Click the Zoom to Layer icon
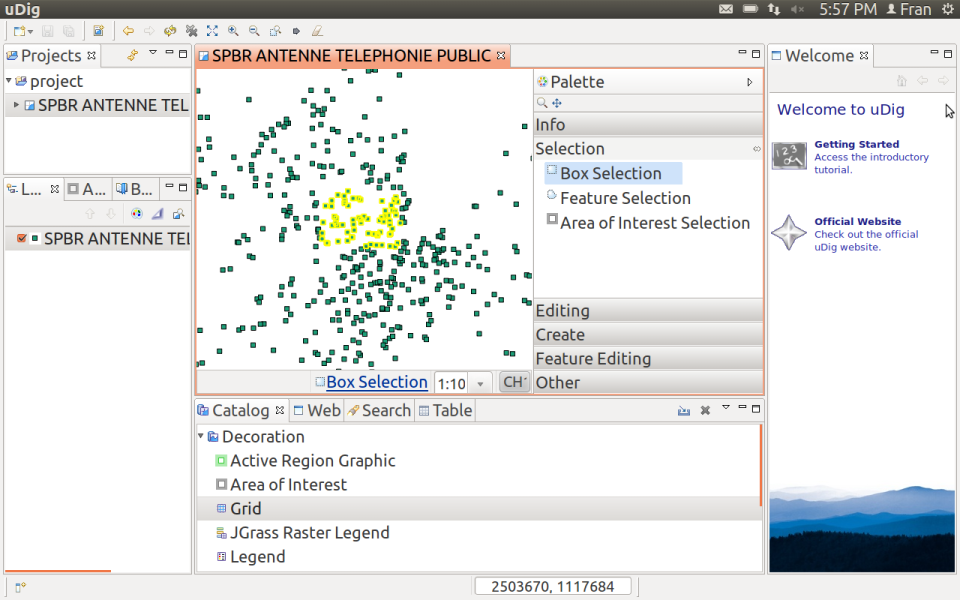 178,214
